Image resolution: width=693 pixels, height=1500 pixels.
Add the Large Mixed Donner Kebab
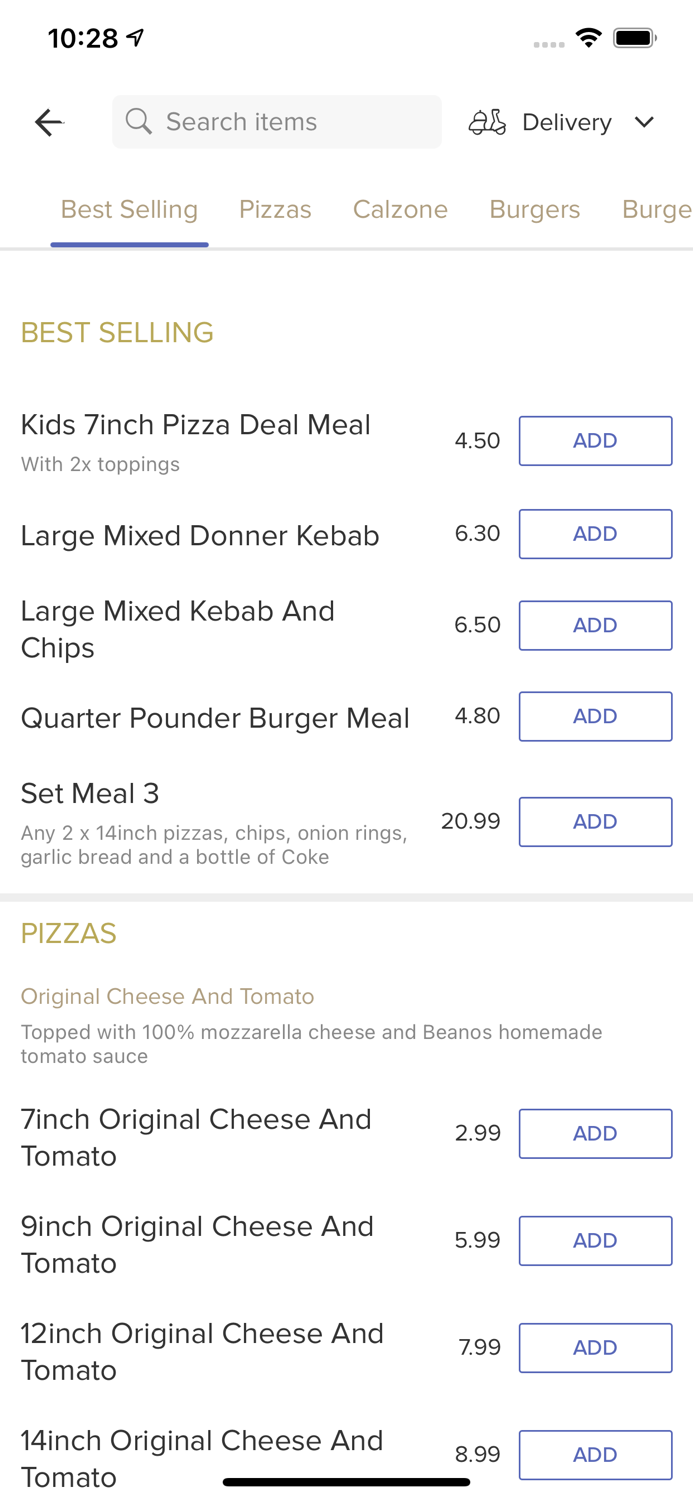(595, 533)
